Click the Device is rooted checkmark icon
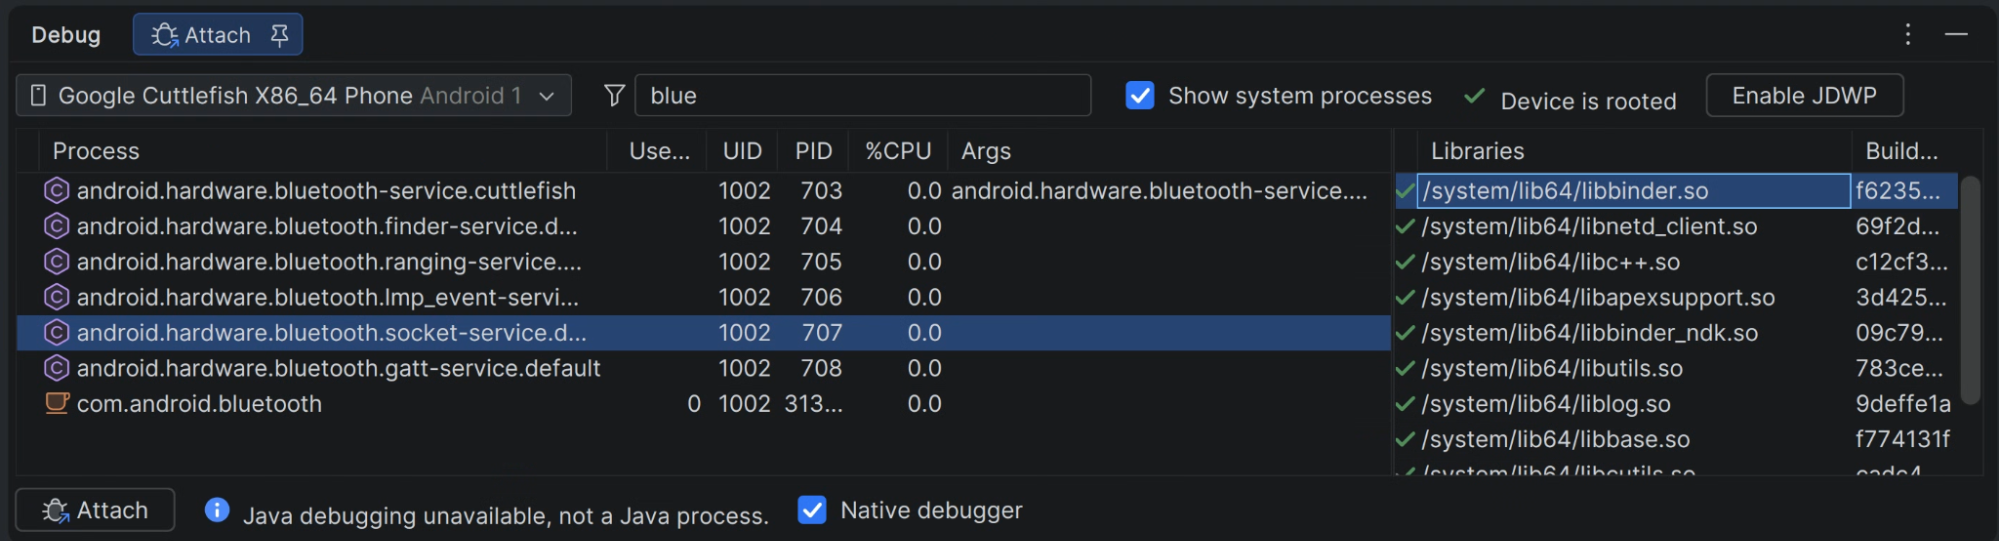 [1474, 97]
